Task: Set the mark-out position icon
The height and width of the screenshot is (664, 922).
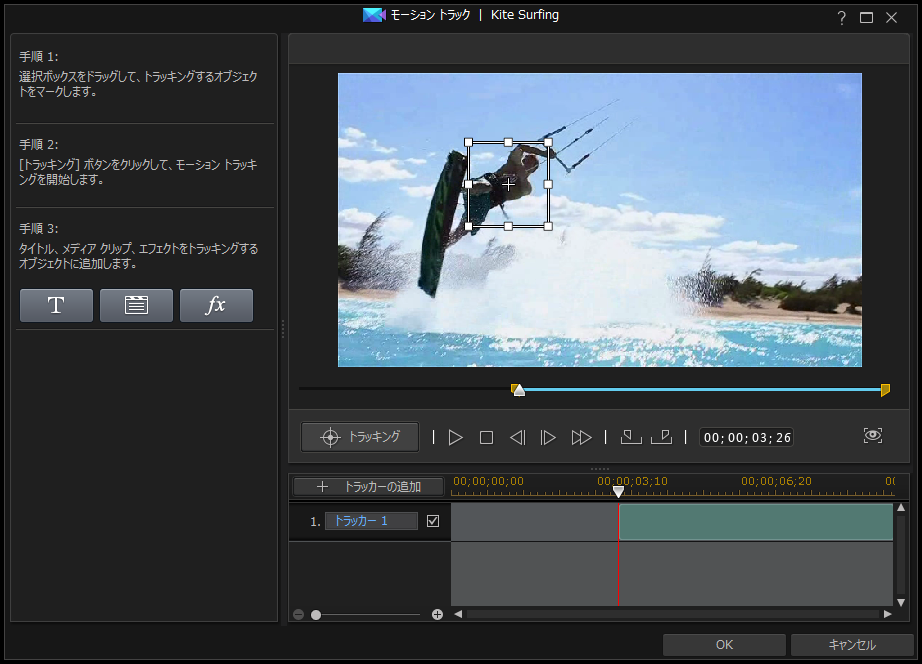Action: coord(660,437)
